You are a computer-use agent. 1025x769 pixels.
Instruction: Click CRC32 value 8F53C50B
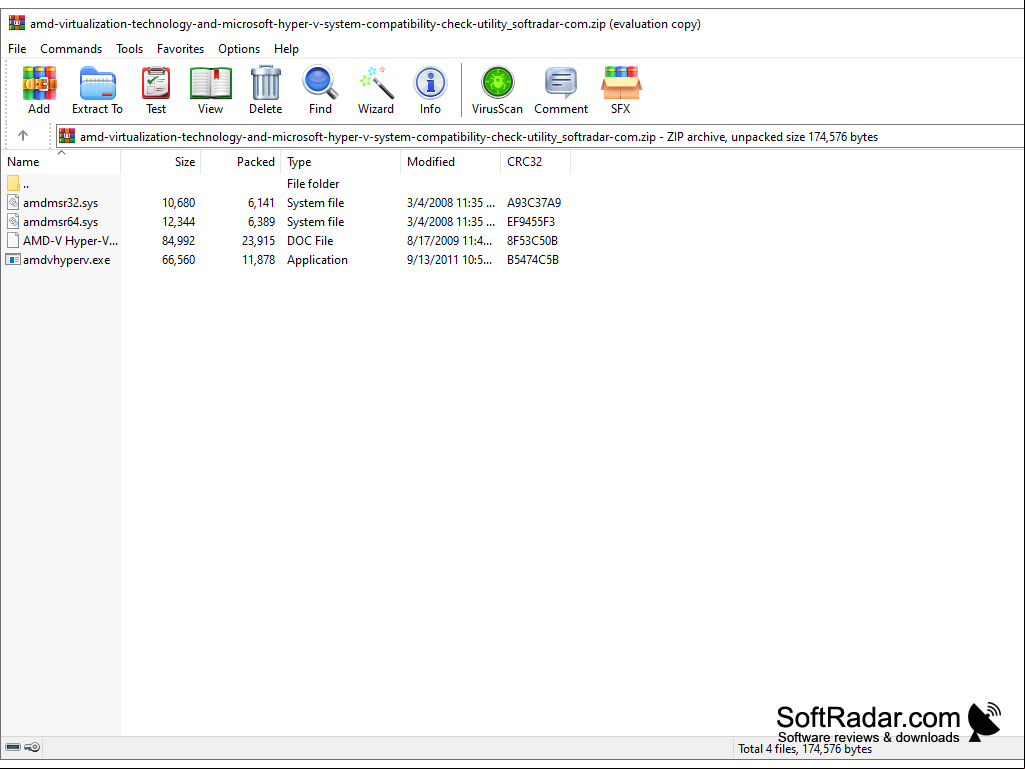(532, 241)
